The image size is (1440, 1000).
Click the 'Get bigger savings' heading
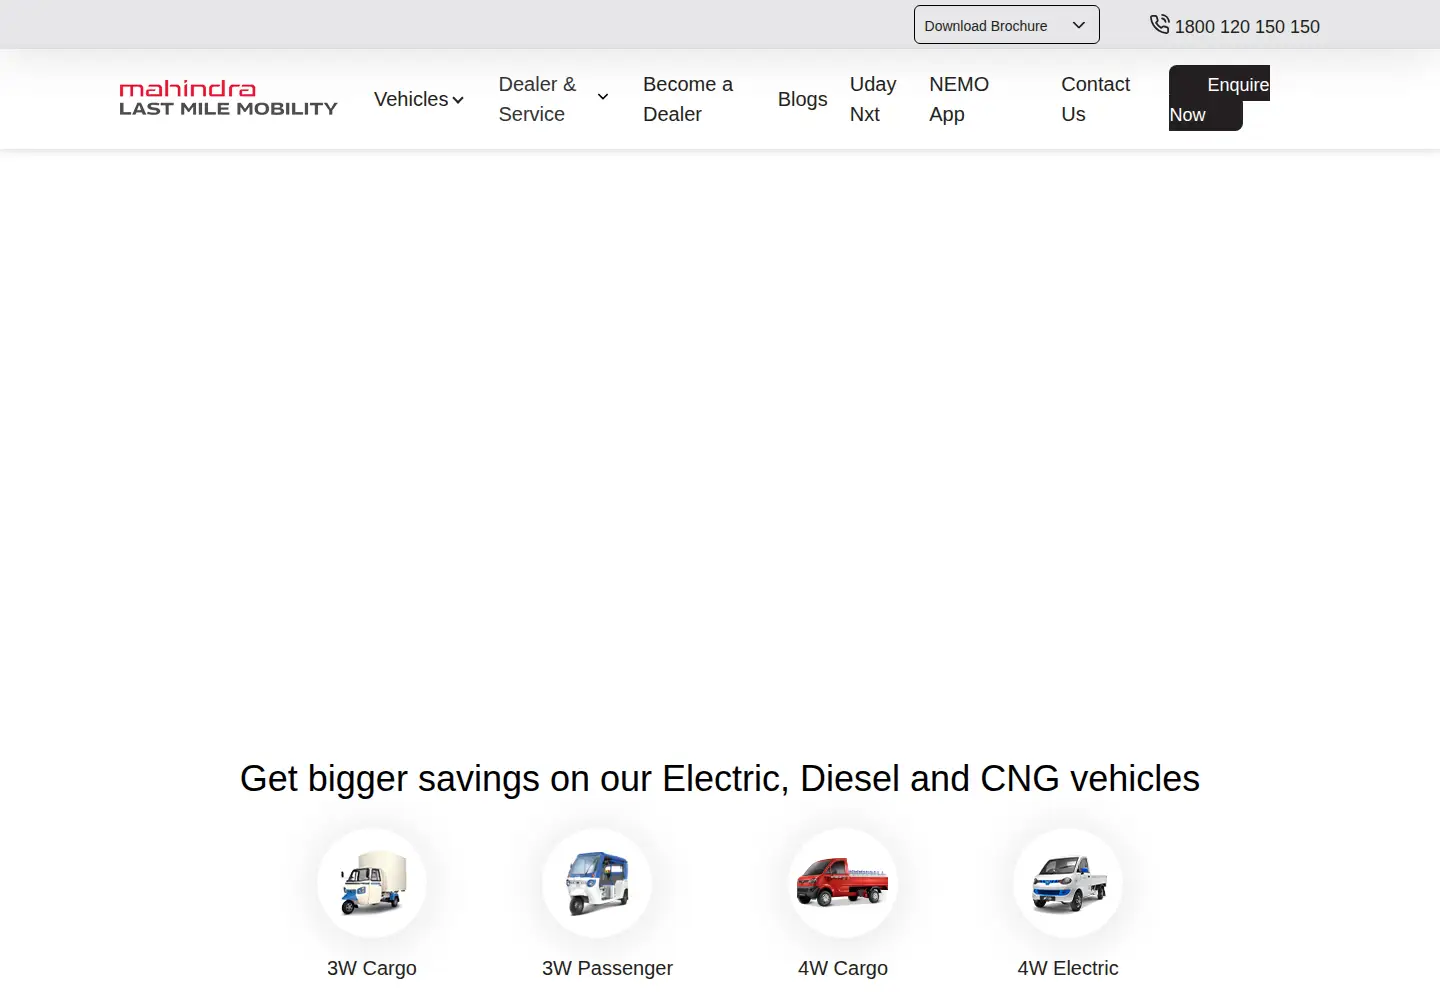(720, 779)
